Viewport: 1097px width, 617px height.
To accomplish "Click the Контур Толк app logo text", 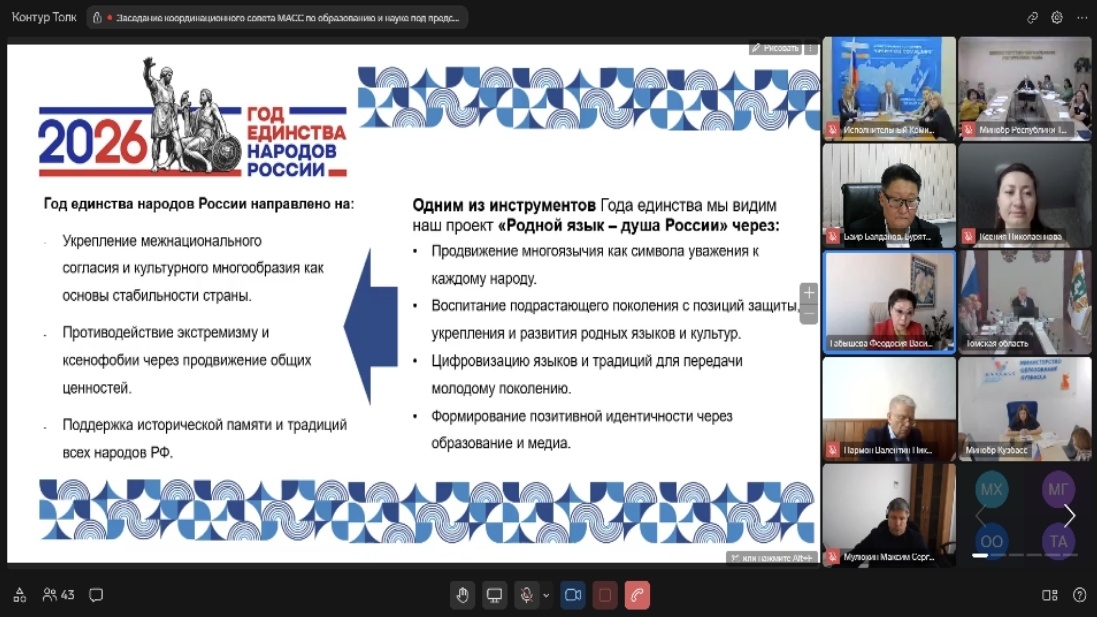I will point(44,17).
